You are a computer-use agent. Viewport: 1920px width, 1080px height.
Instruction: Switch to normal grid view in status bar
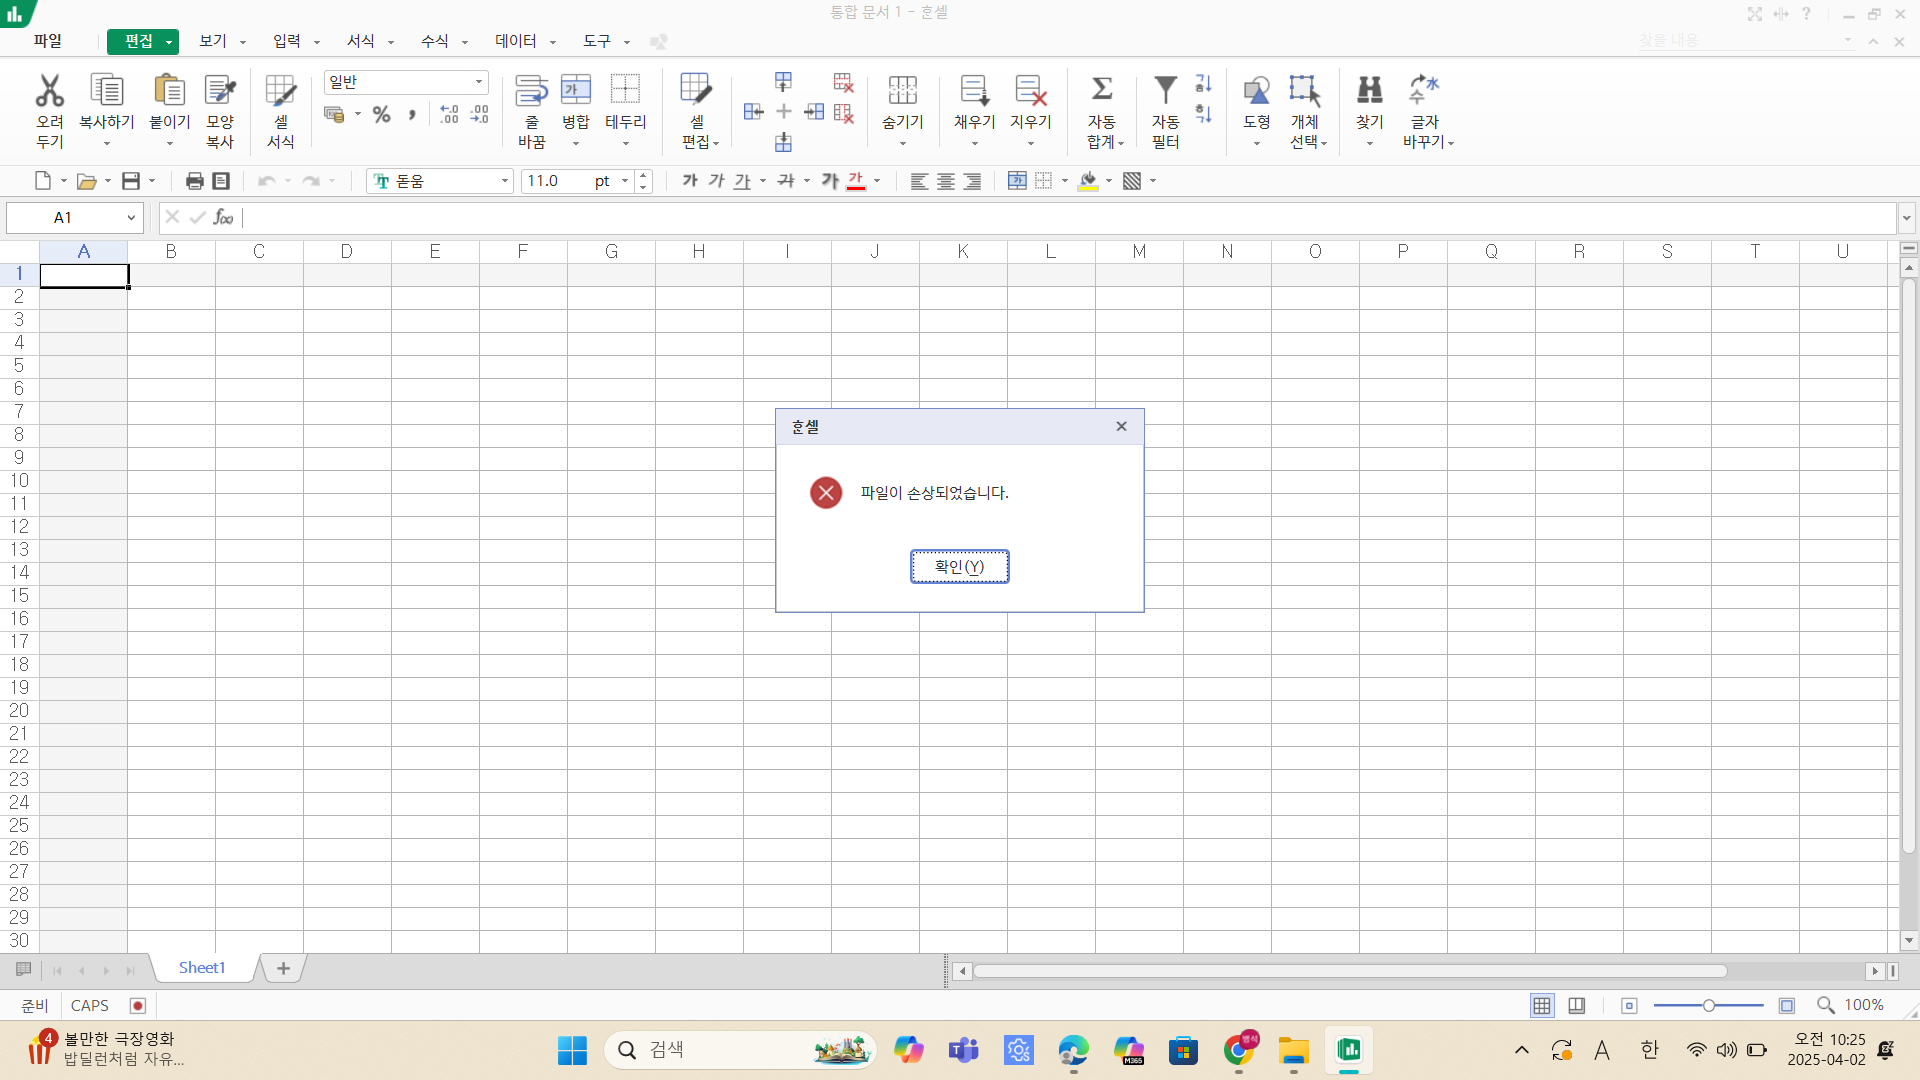click(x=1542, y=1006)
